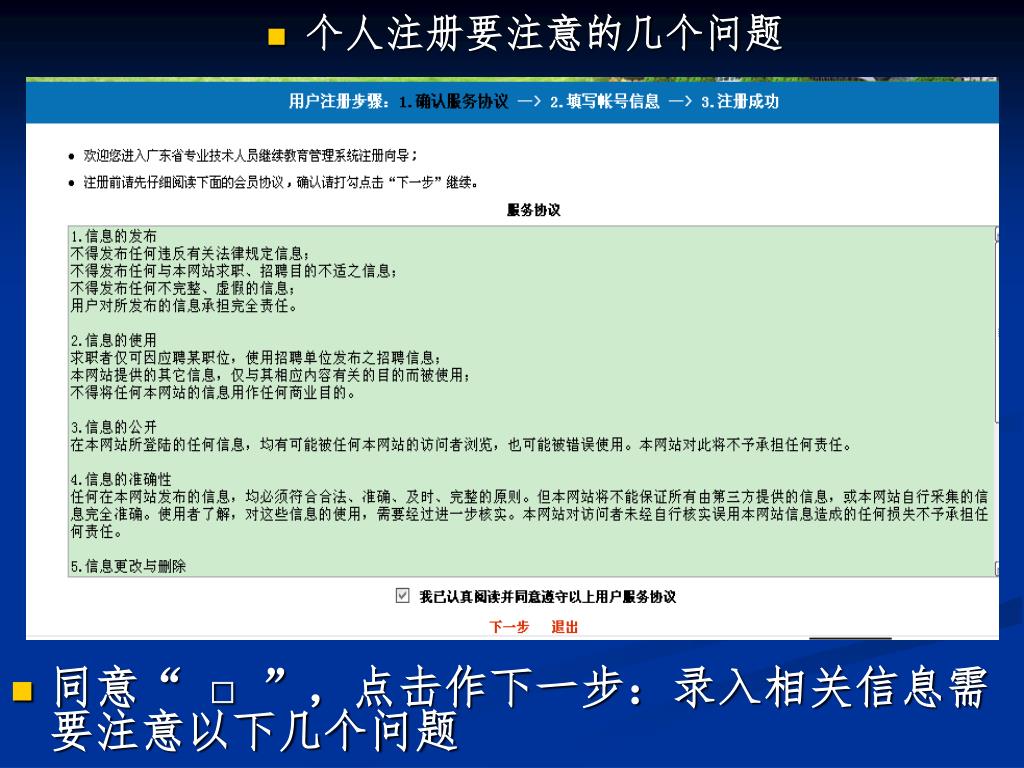Viewport: 1024px width, 768px height.
Task: Click the scroll-down arrow of the agreement box
Action: 996,569
